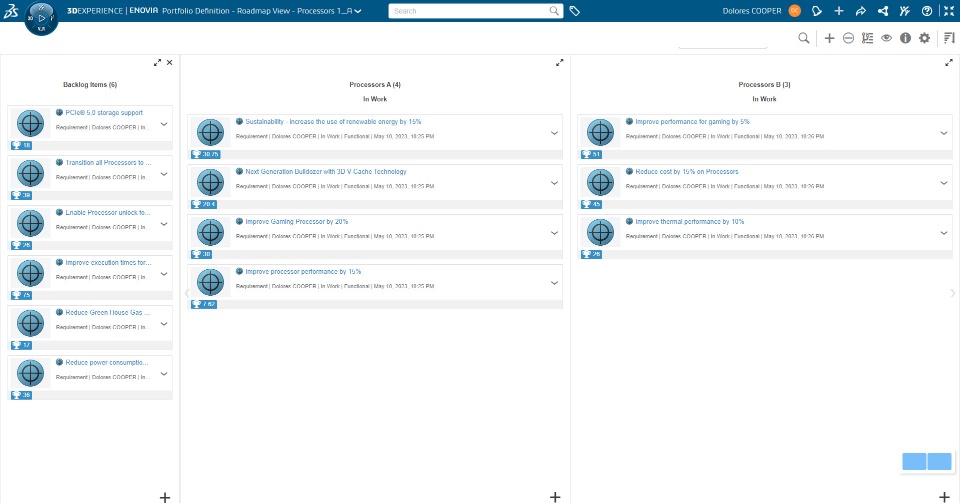Click the plus at the Processors B column bottom

944,497
